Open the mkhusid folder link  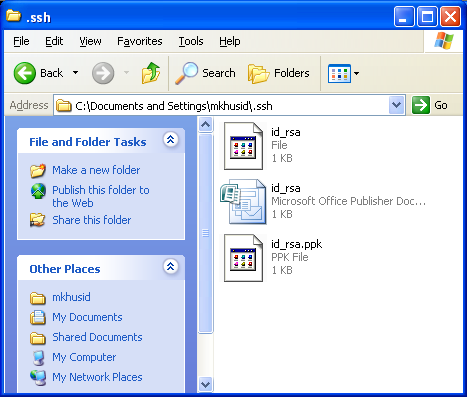[x=71, y=297]
